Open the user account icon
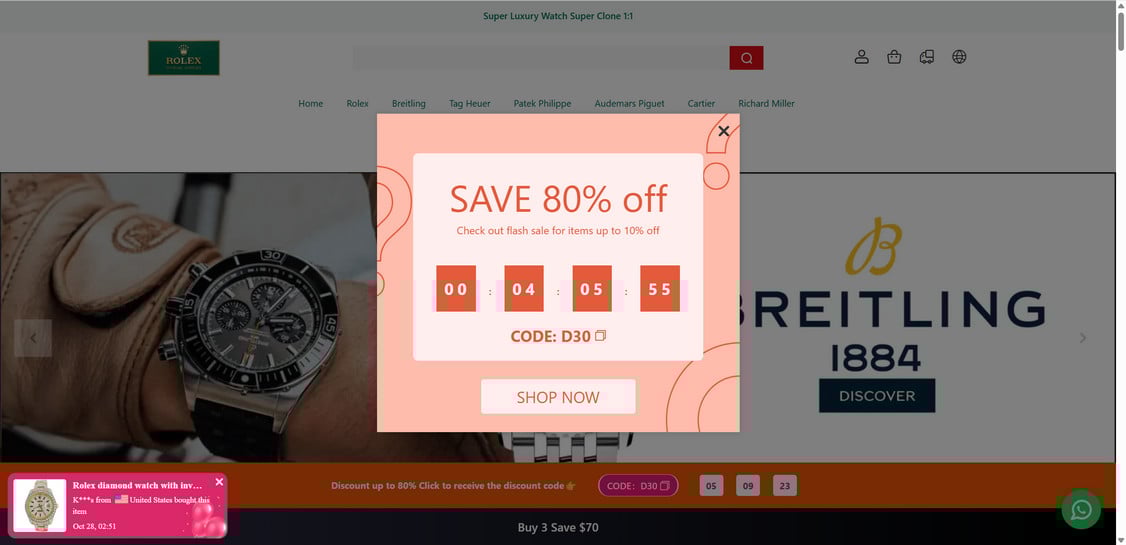The width and height of the screenshot is (1126, 545). click(x=862, y=57)
